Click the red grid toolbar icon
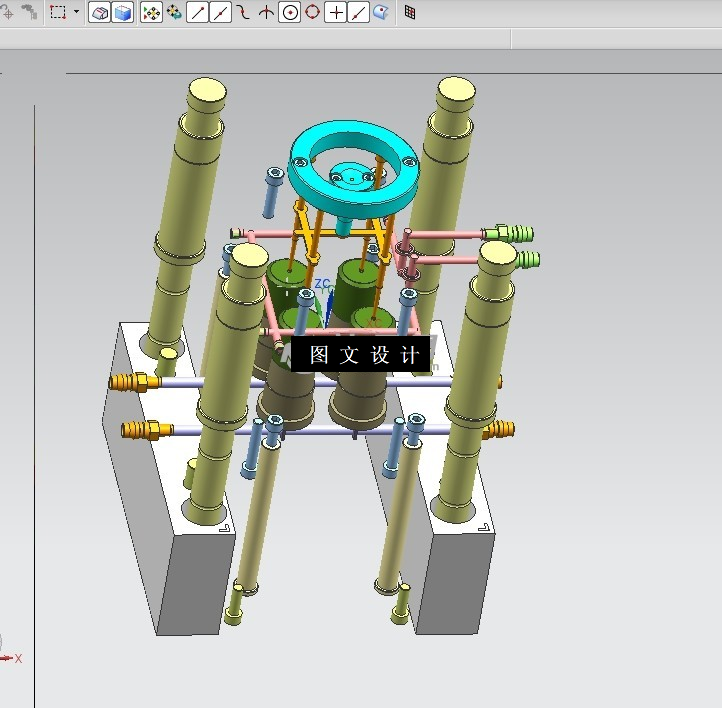The height and width of the screenshot is (708, 722). [410, 13]
